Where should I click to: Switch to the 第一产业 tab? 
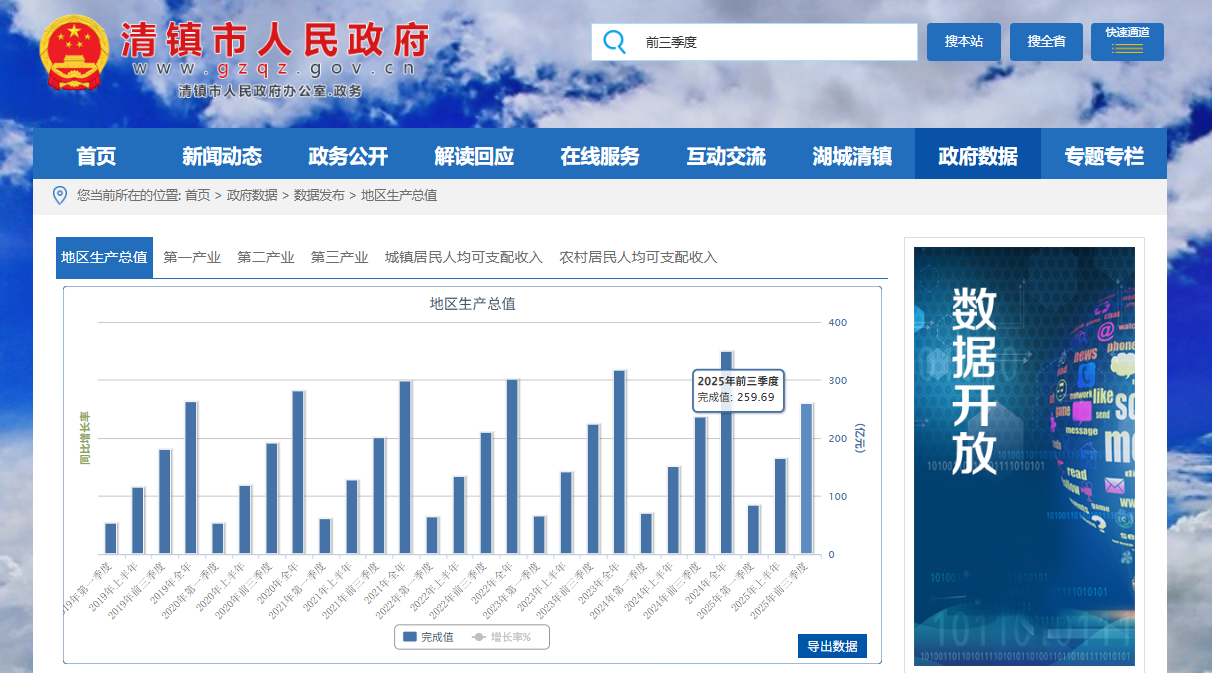[x=192, y=258]
